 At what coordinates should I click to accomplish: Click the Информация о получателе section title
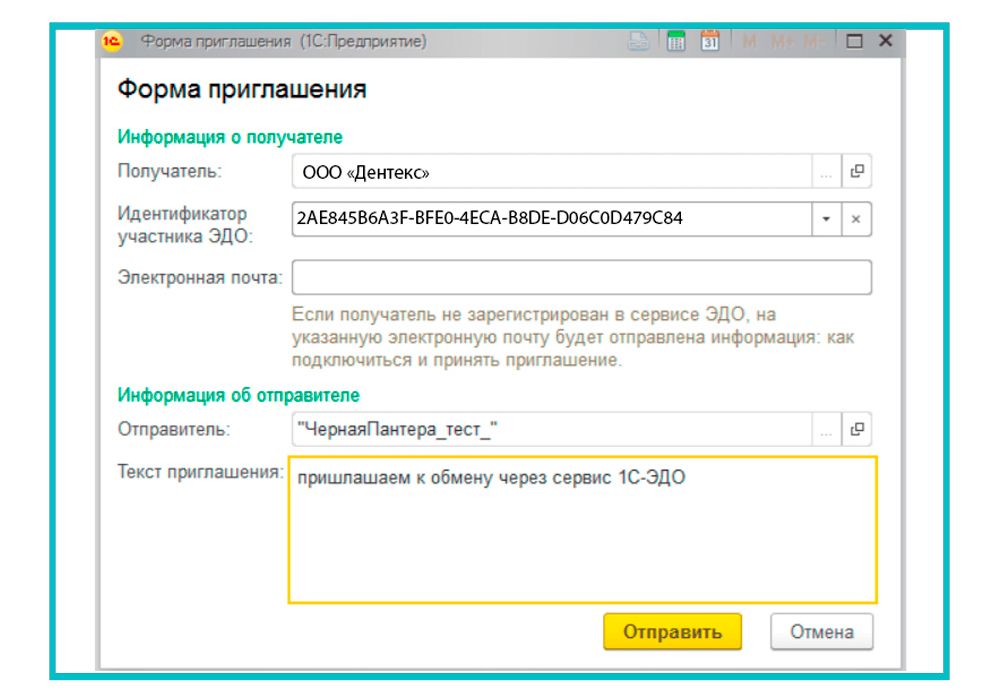tap(230, 137)
